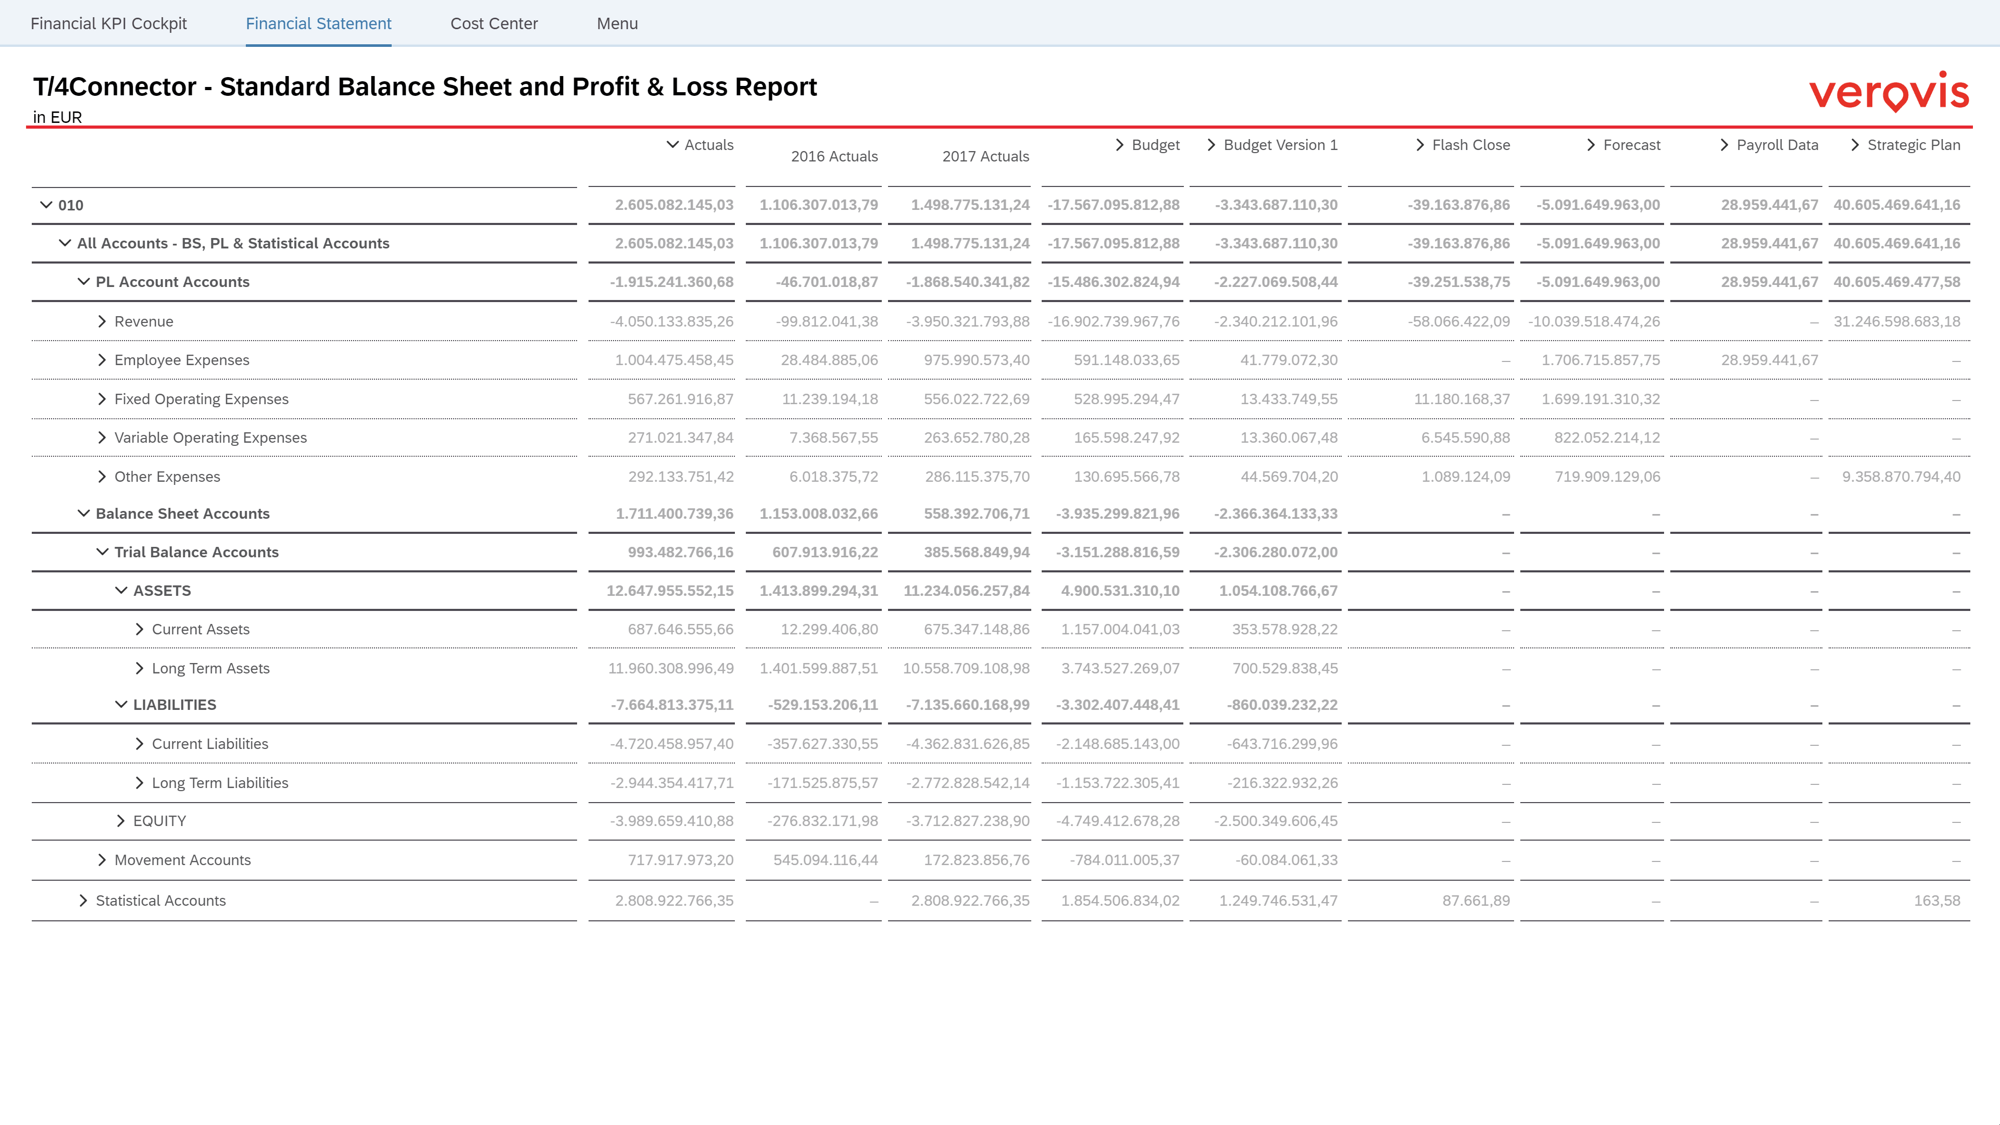The image size is (2000, 1125).
Task: Open the Financial KPI Cockpit tab
Action: pos(108,23)
